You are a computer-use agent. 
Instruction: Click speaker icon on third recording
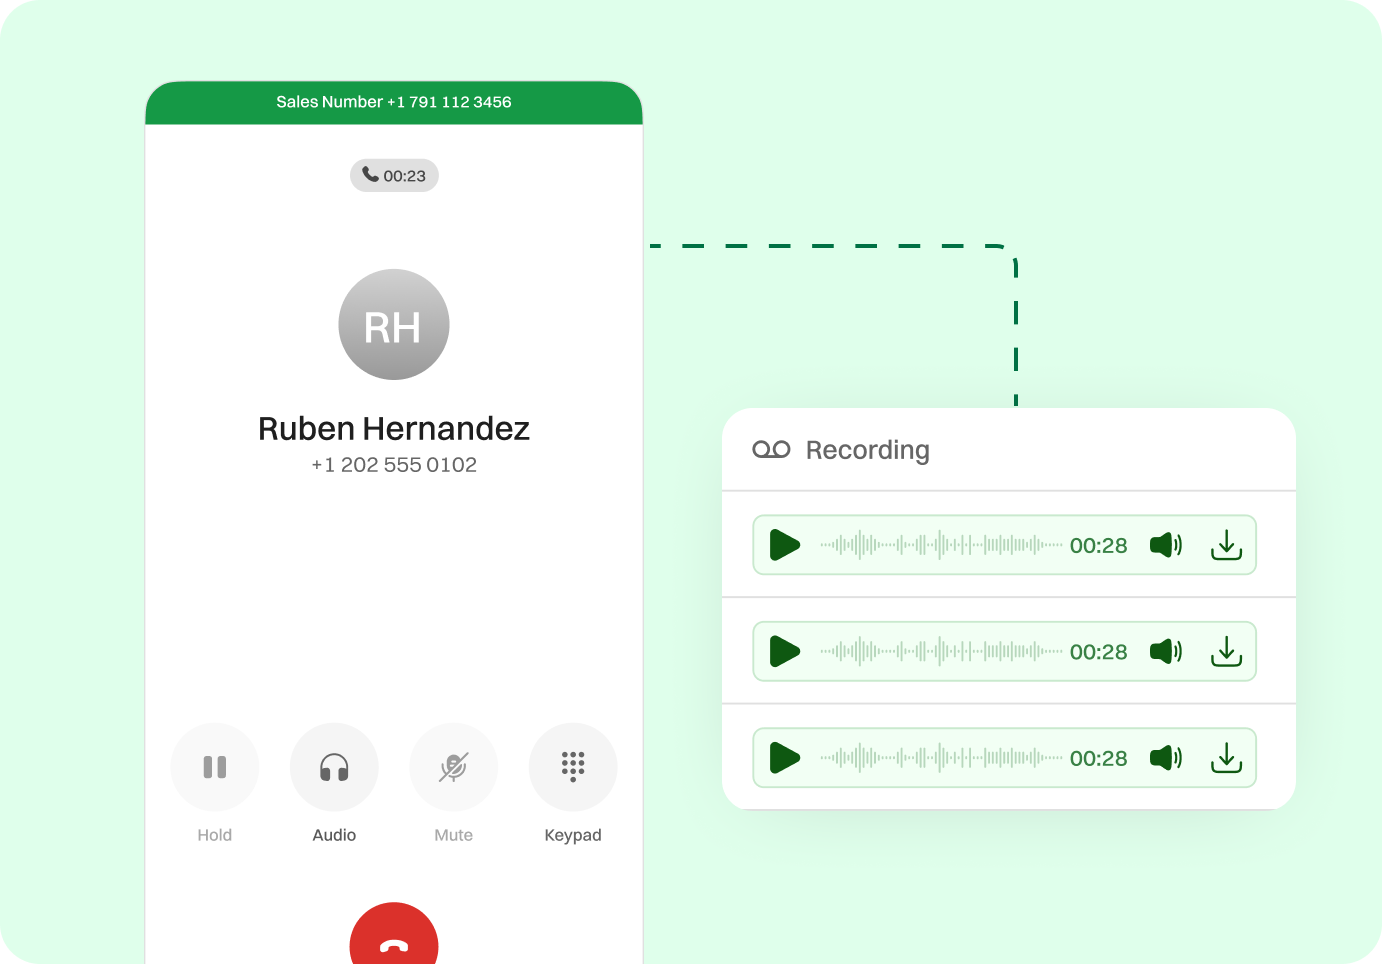1165,758
